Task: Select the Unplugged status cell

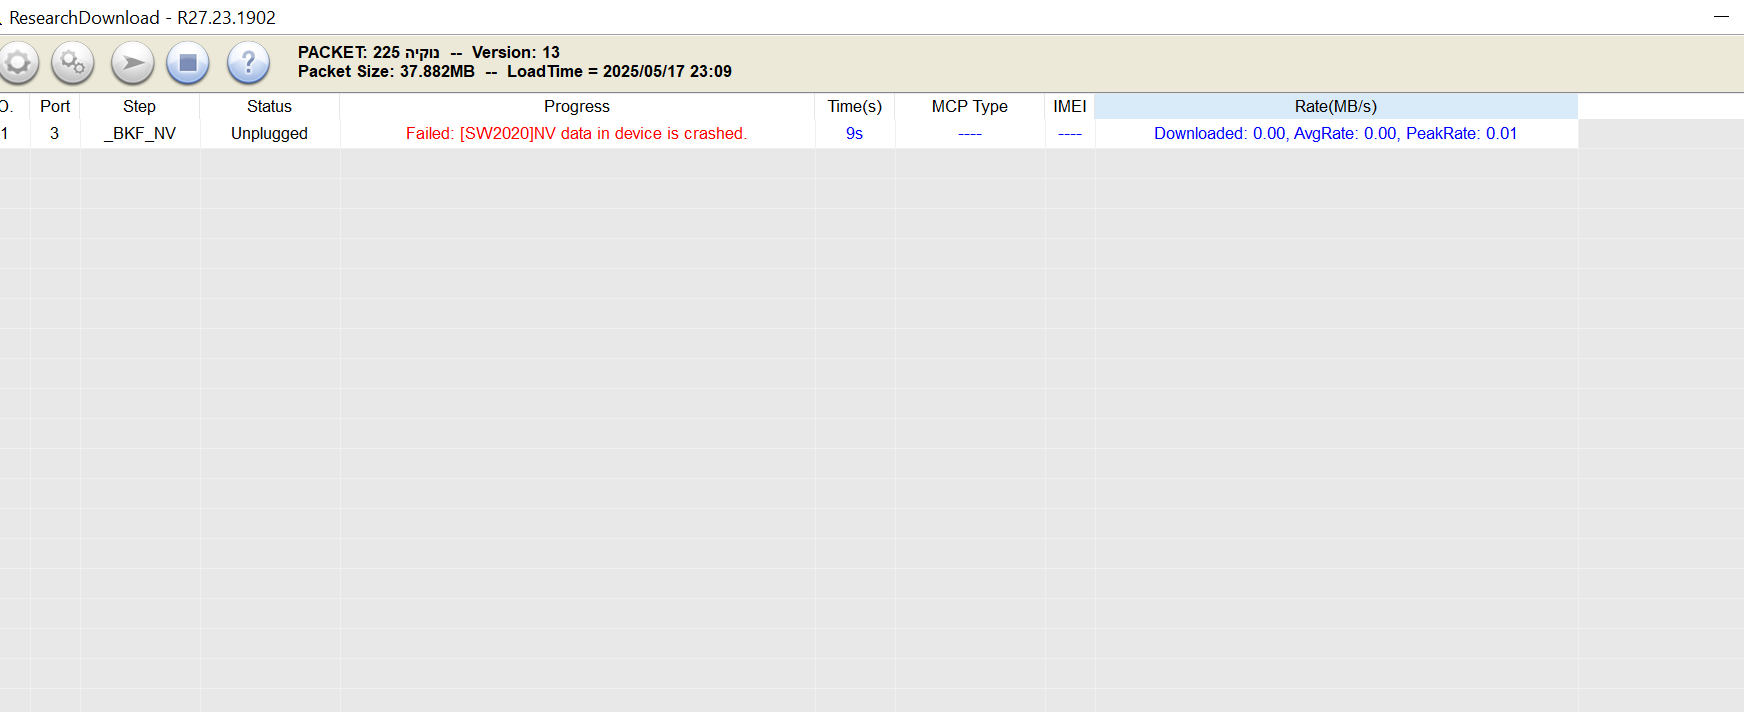Action: (x=270, y=133)
